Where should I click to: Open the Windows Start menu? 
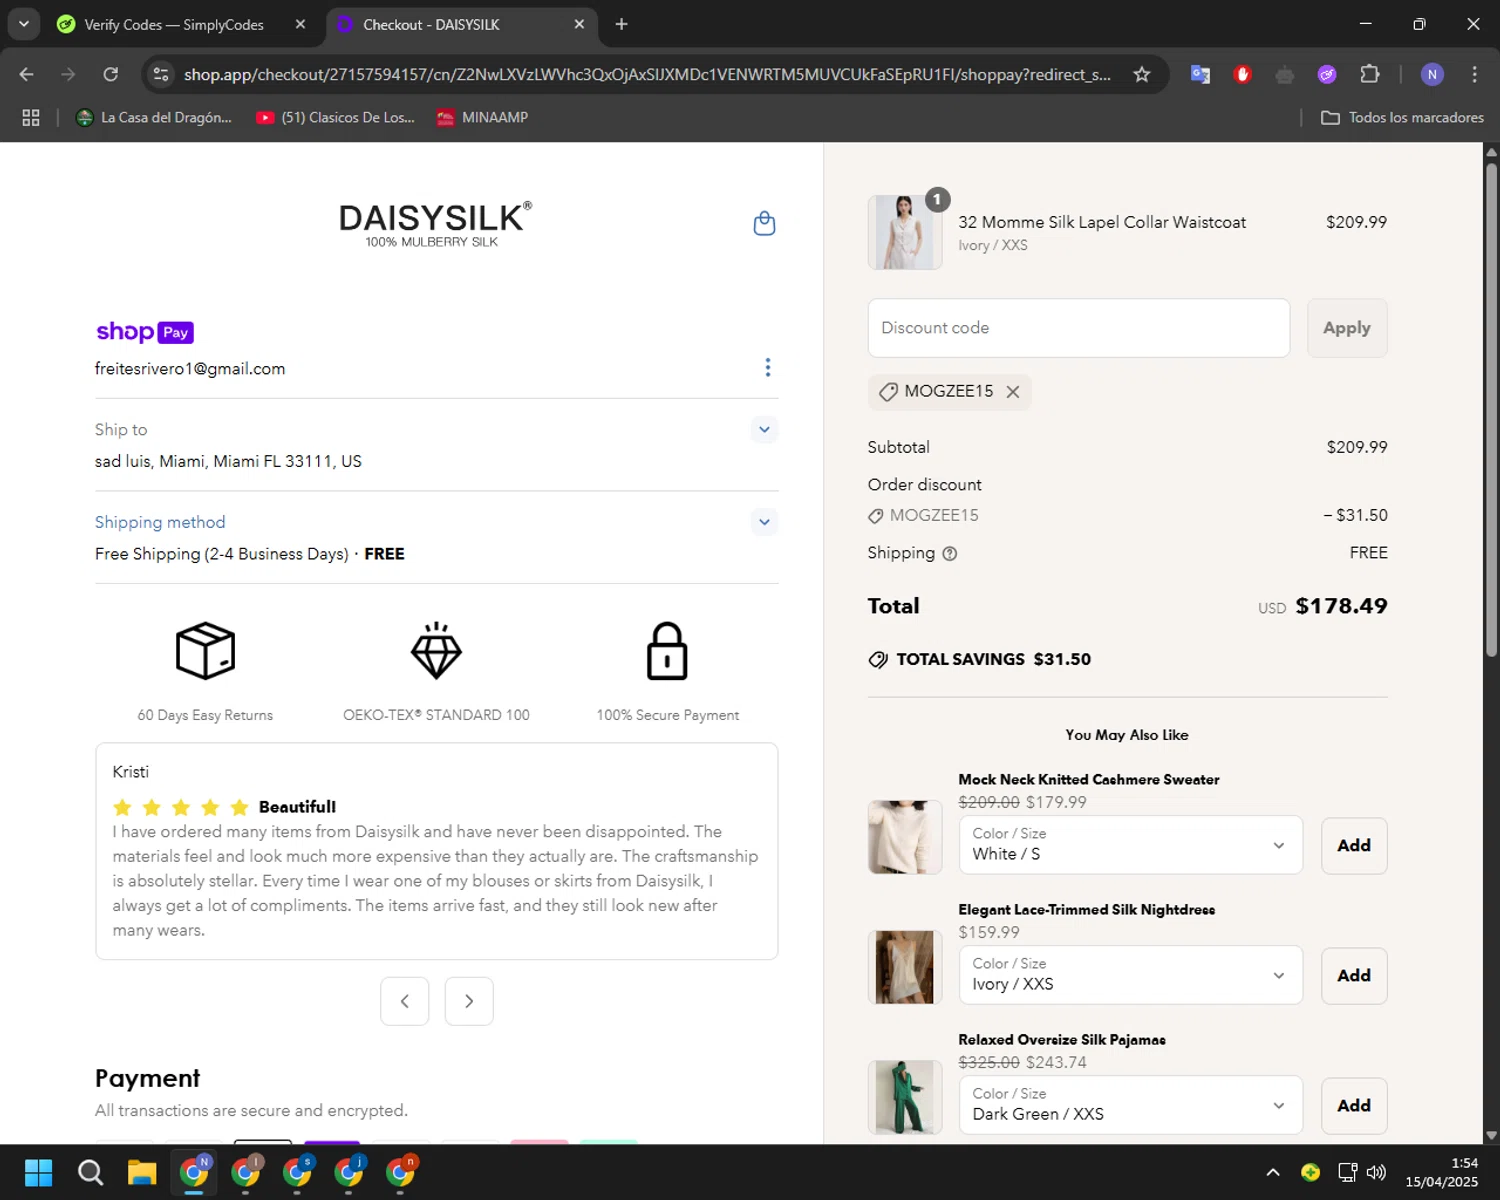click(x=38, y=1172)
